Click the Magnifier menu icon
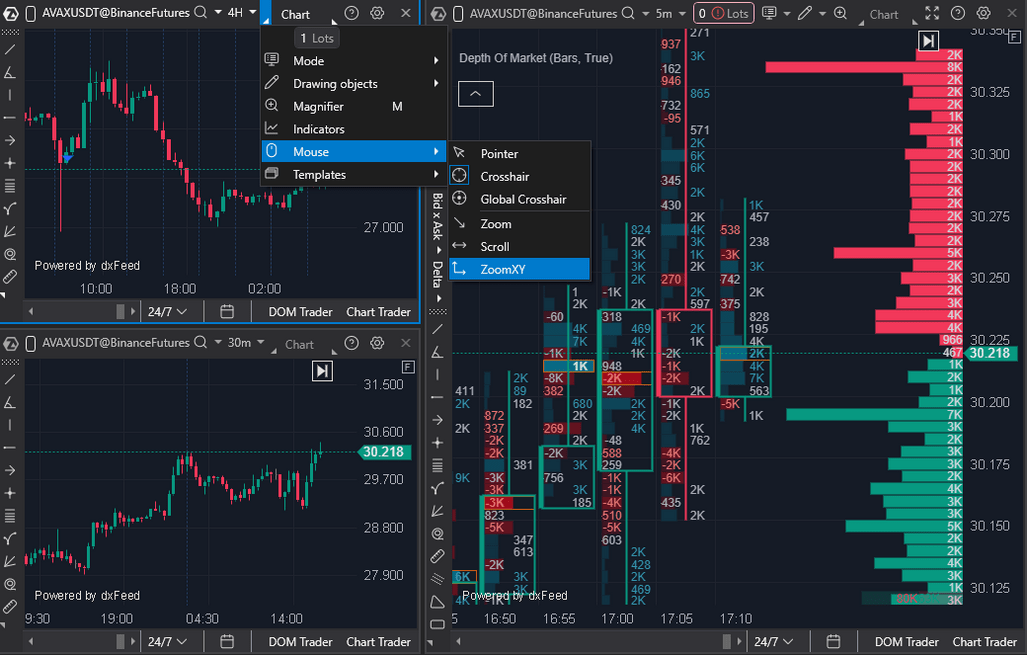Screen dimensions: 1027x655 tap(271, 106)
